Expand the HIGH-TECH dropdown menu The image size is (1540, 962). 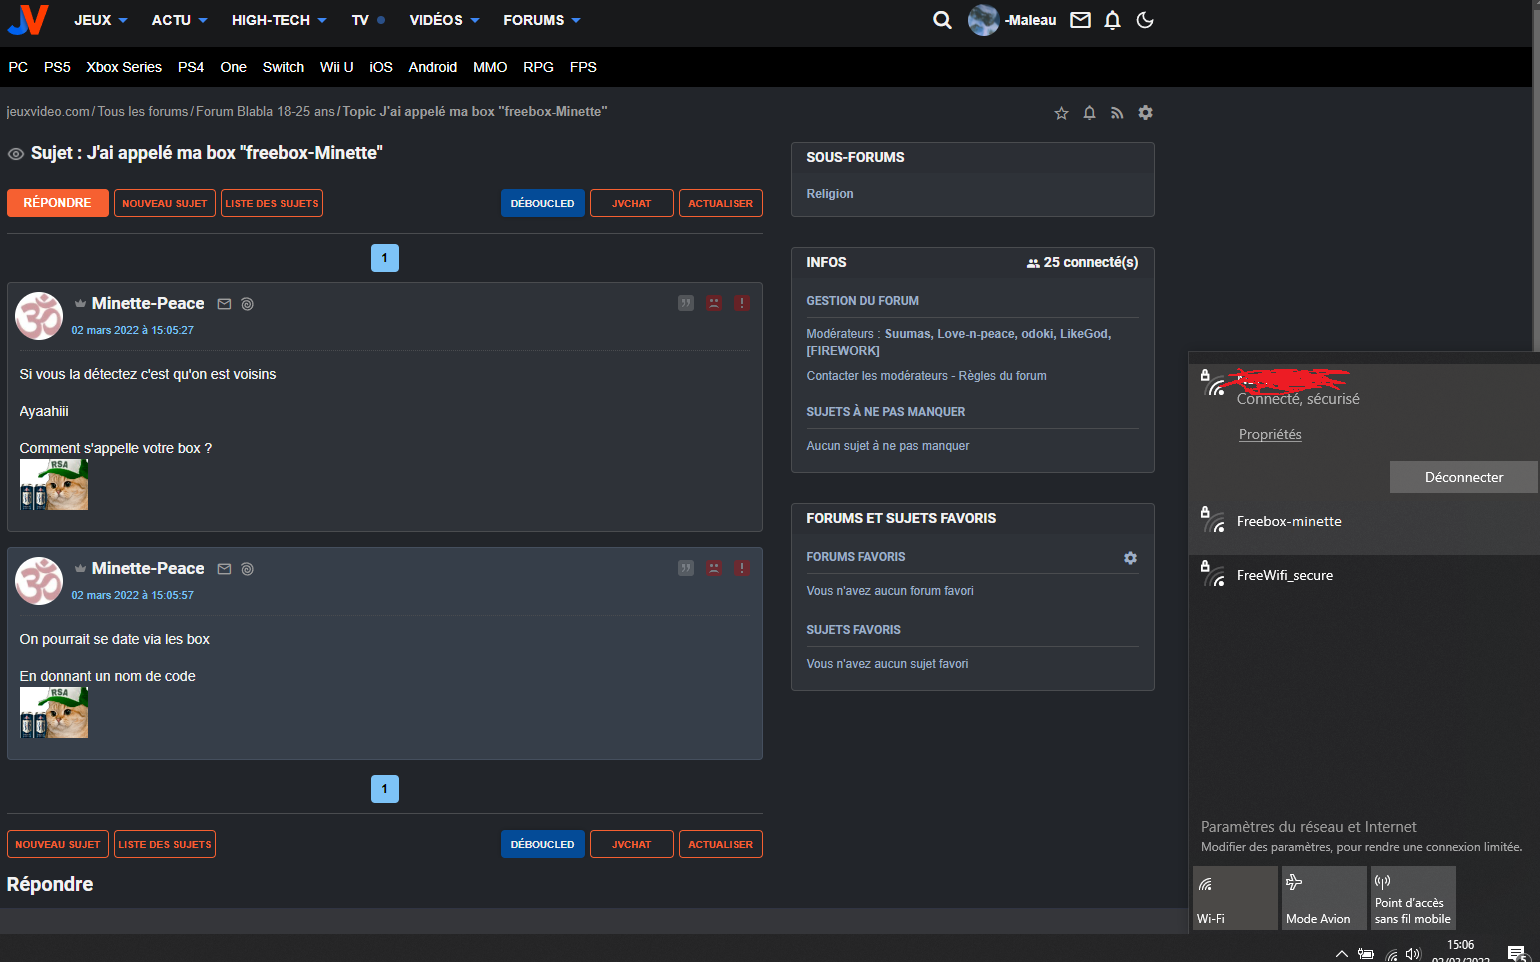(278, 20)
